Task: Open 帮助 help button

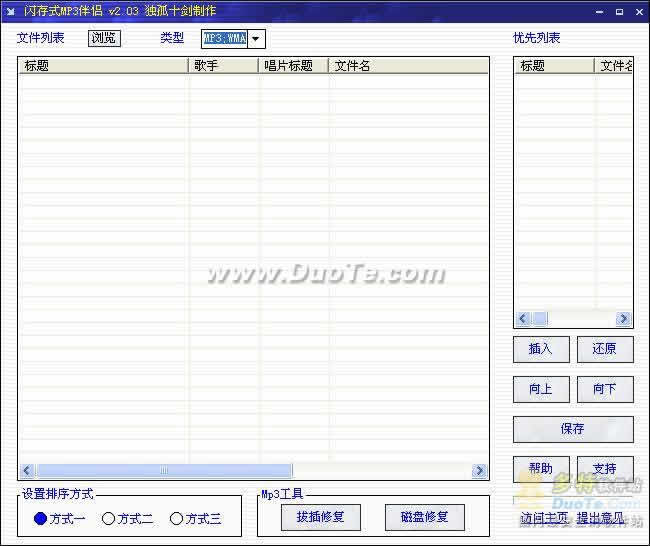Action: pyautogui.click(x=541, y=469)
